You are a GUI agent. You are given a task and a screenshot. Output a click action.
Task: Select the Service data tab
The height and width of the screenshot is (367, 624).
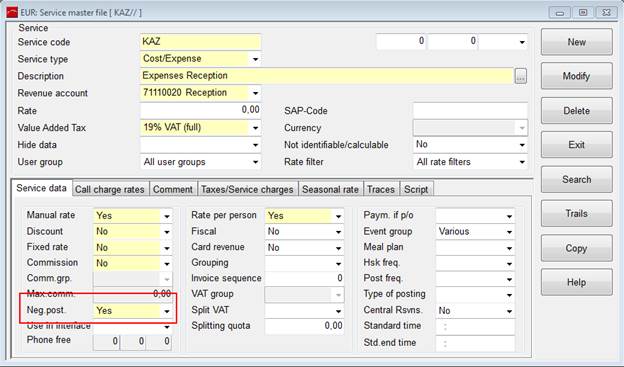(x=41, y=188)
